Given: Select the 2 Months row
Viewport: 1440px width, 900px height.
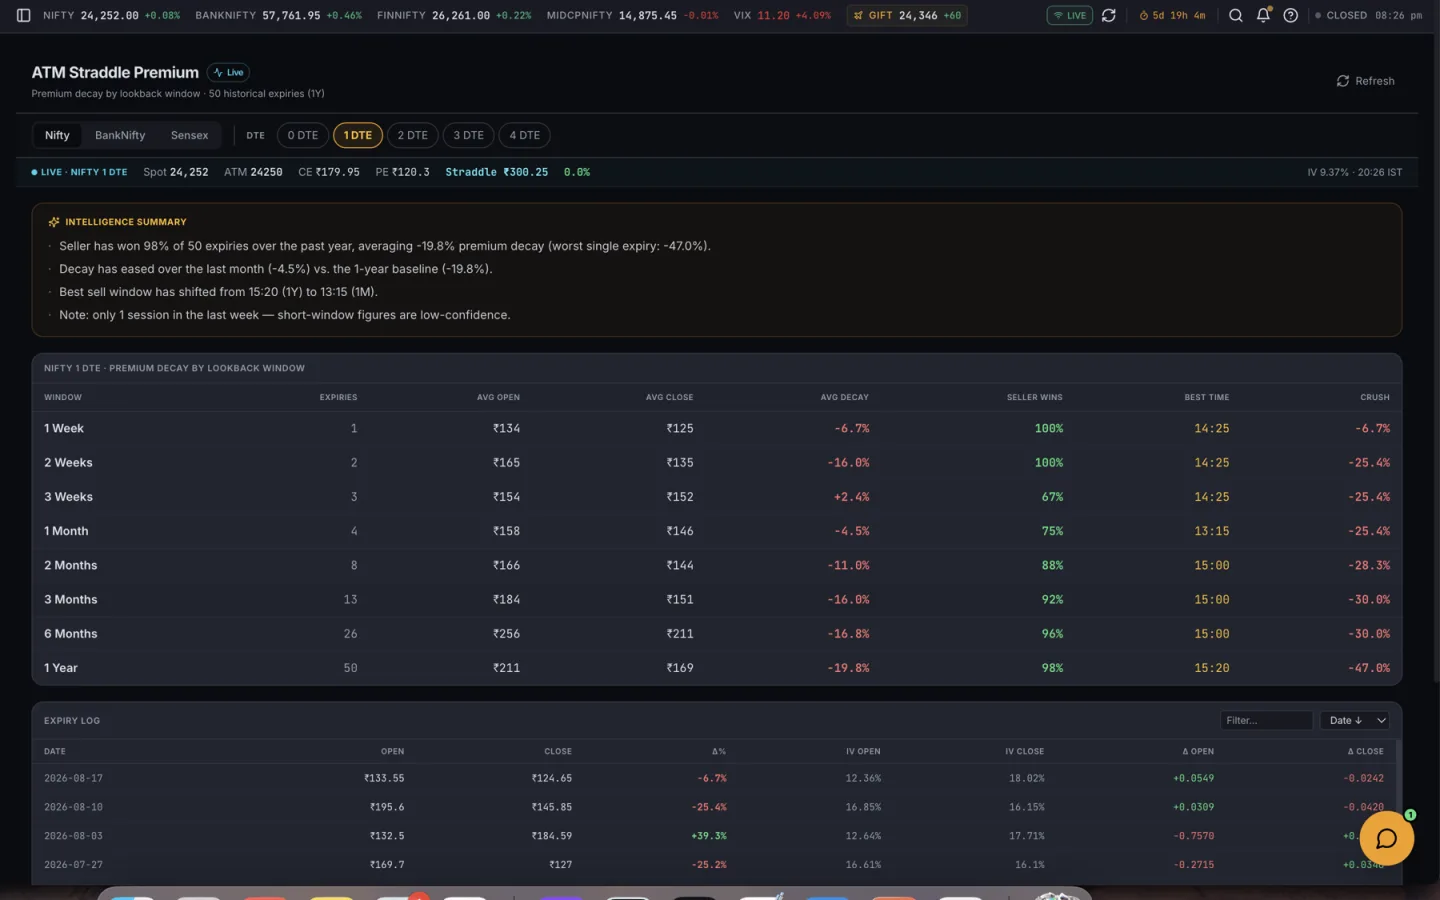Looking at the screenshot, I should coord(716,565).
